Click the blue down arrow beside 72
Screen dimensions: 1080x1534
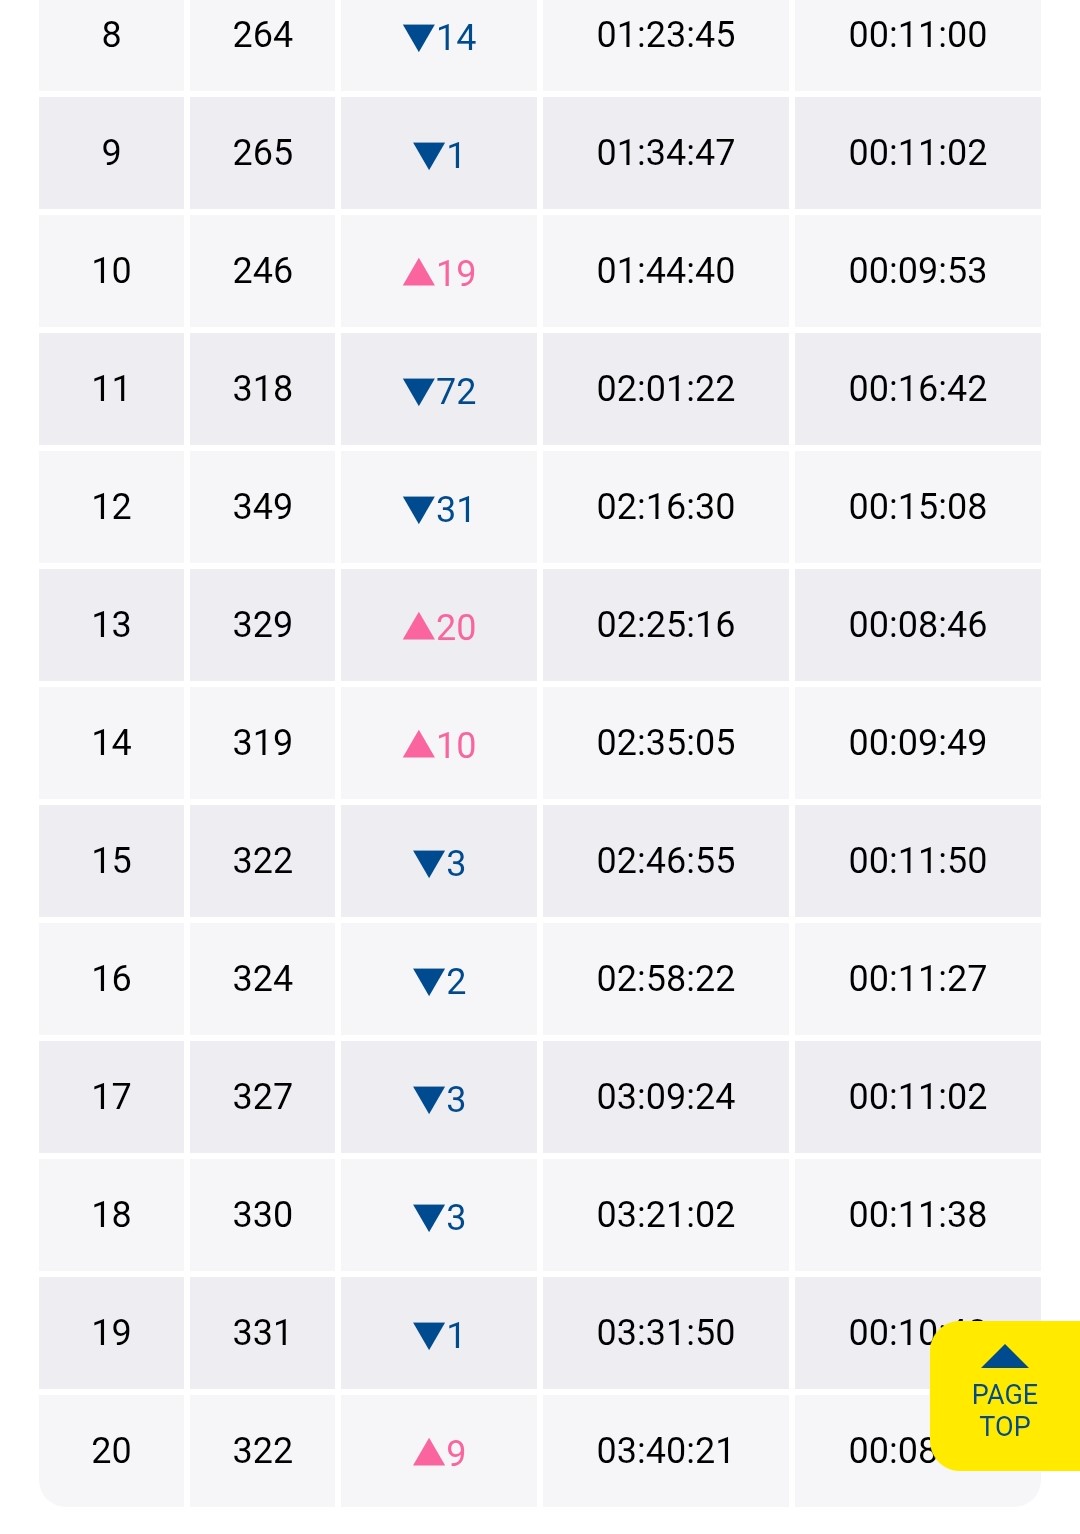click(418, 391)
